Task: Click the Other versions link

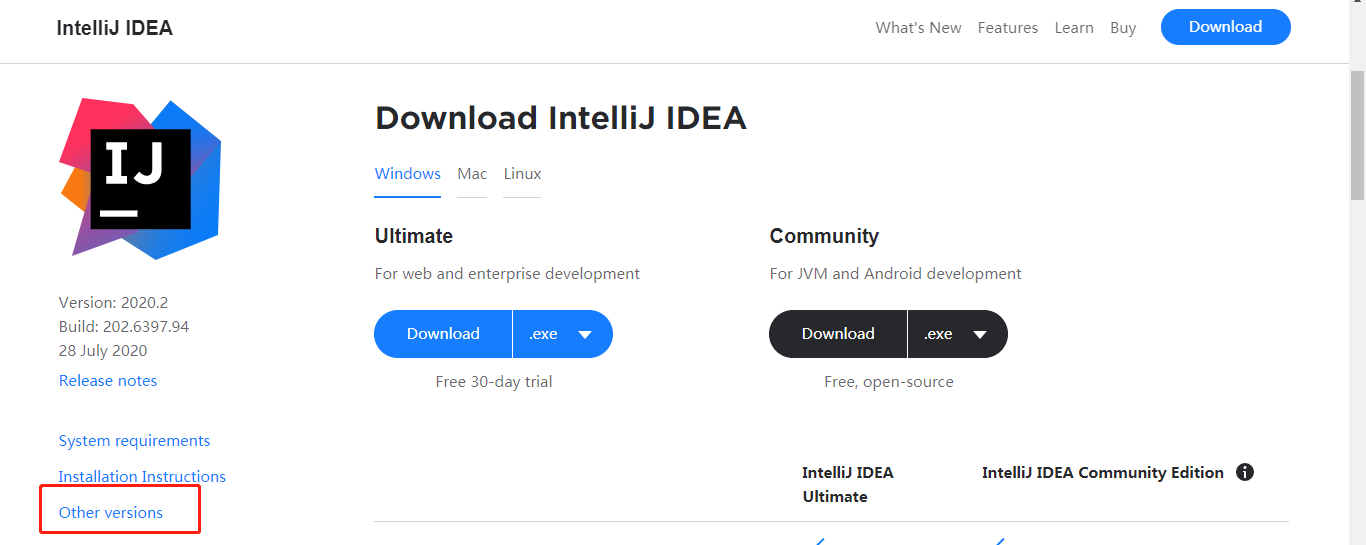Action: pos(111,513)
